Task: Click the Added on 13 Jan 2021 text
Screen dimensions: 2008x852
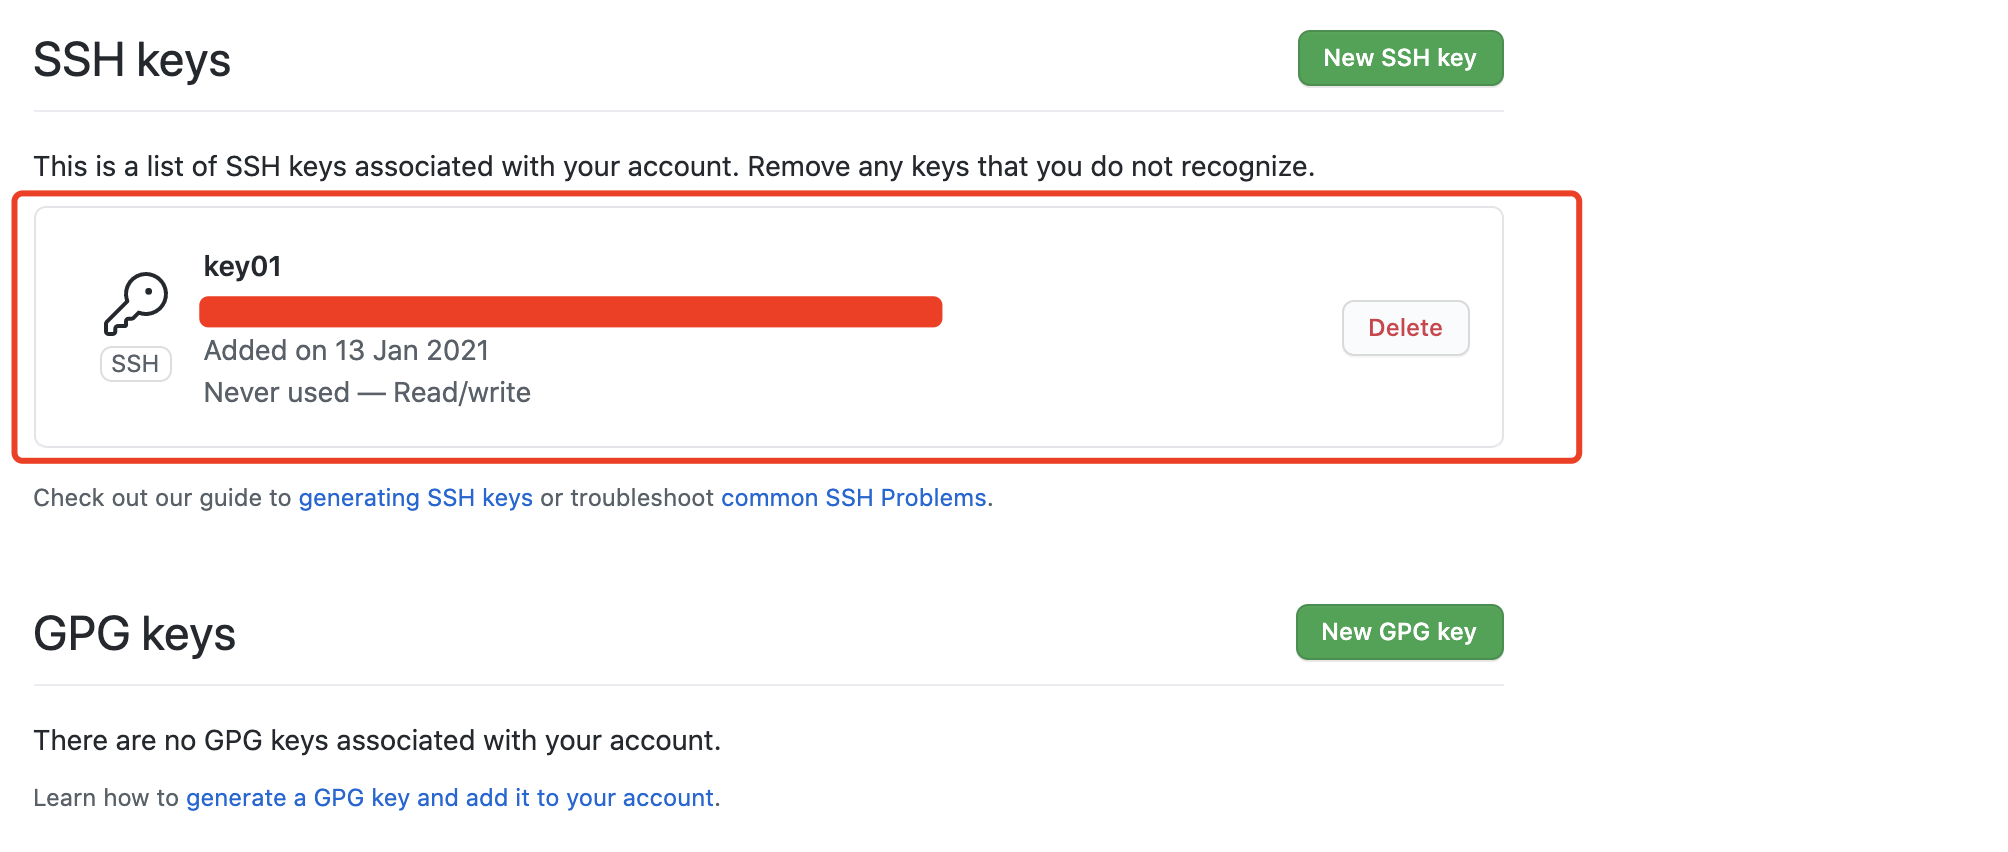Action: pyautogui.click(x=346, y=351)
